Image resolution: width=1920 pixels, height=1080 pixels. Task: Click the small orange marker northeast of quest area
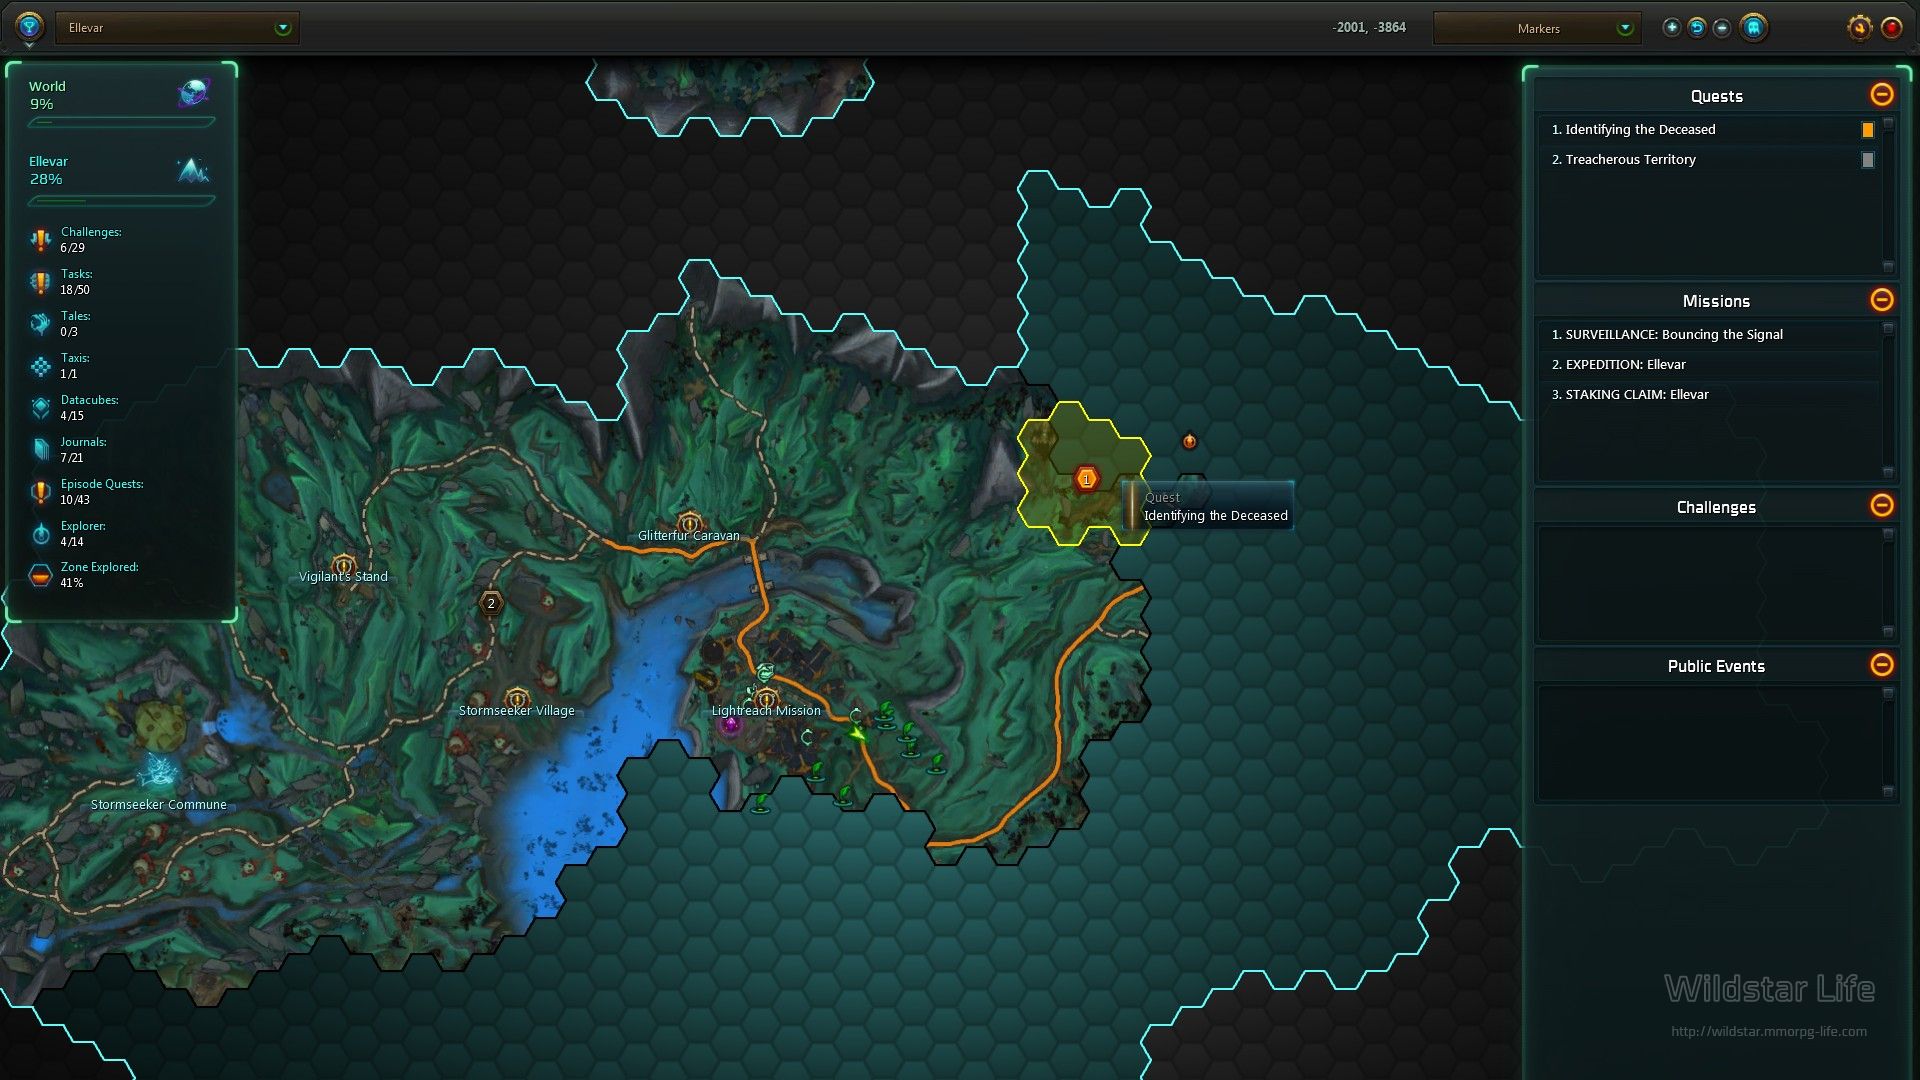pos(1189,441)
